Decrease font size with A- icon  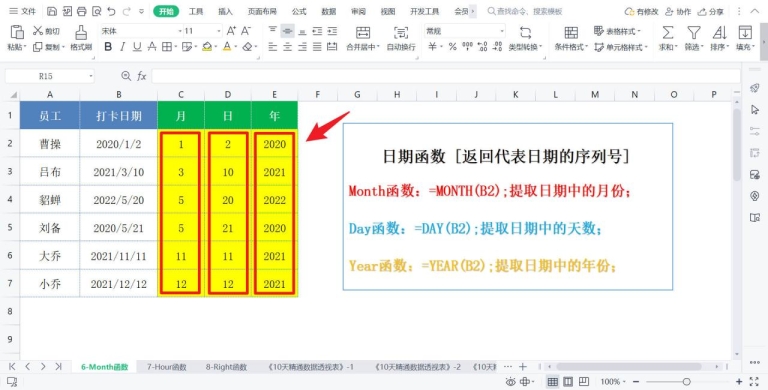coord(246,31)
